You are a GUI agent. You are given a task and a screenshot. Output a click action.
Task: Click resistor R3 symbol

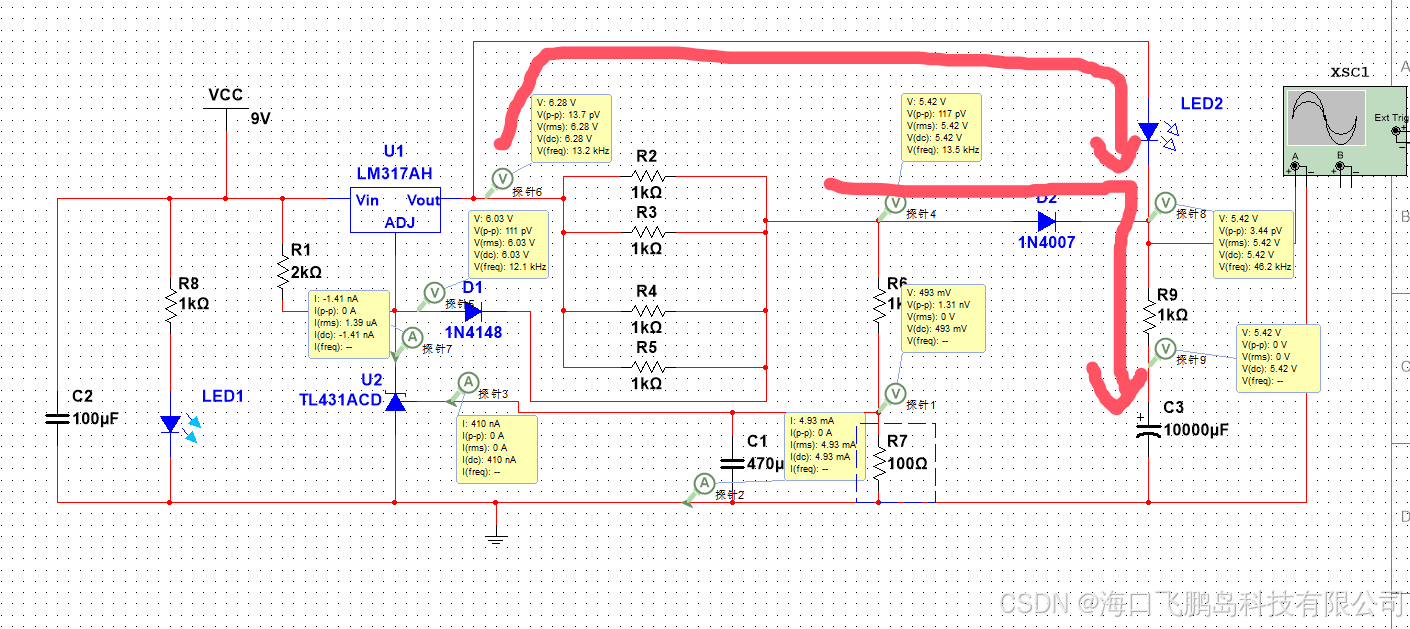click(646, 232)
